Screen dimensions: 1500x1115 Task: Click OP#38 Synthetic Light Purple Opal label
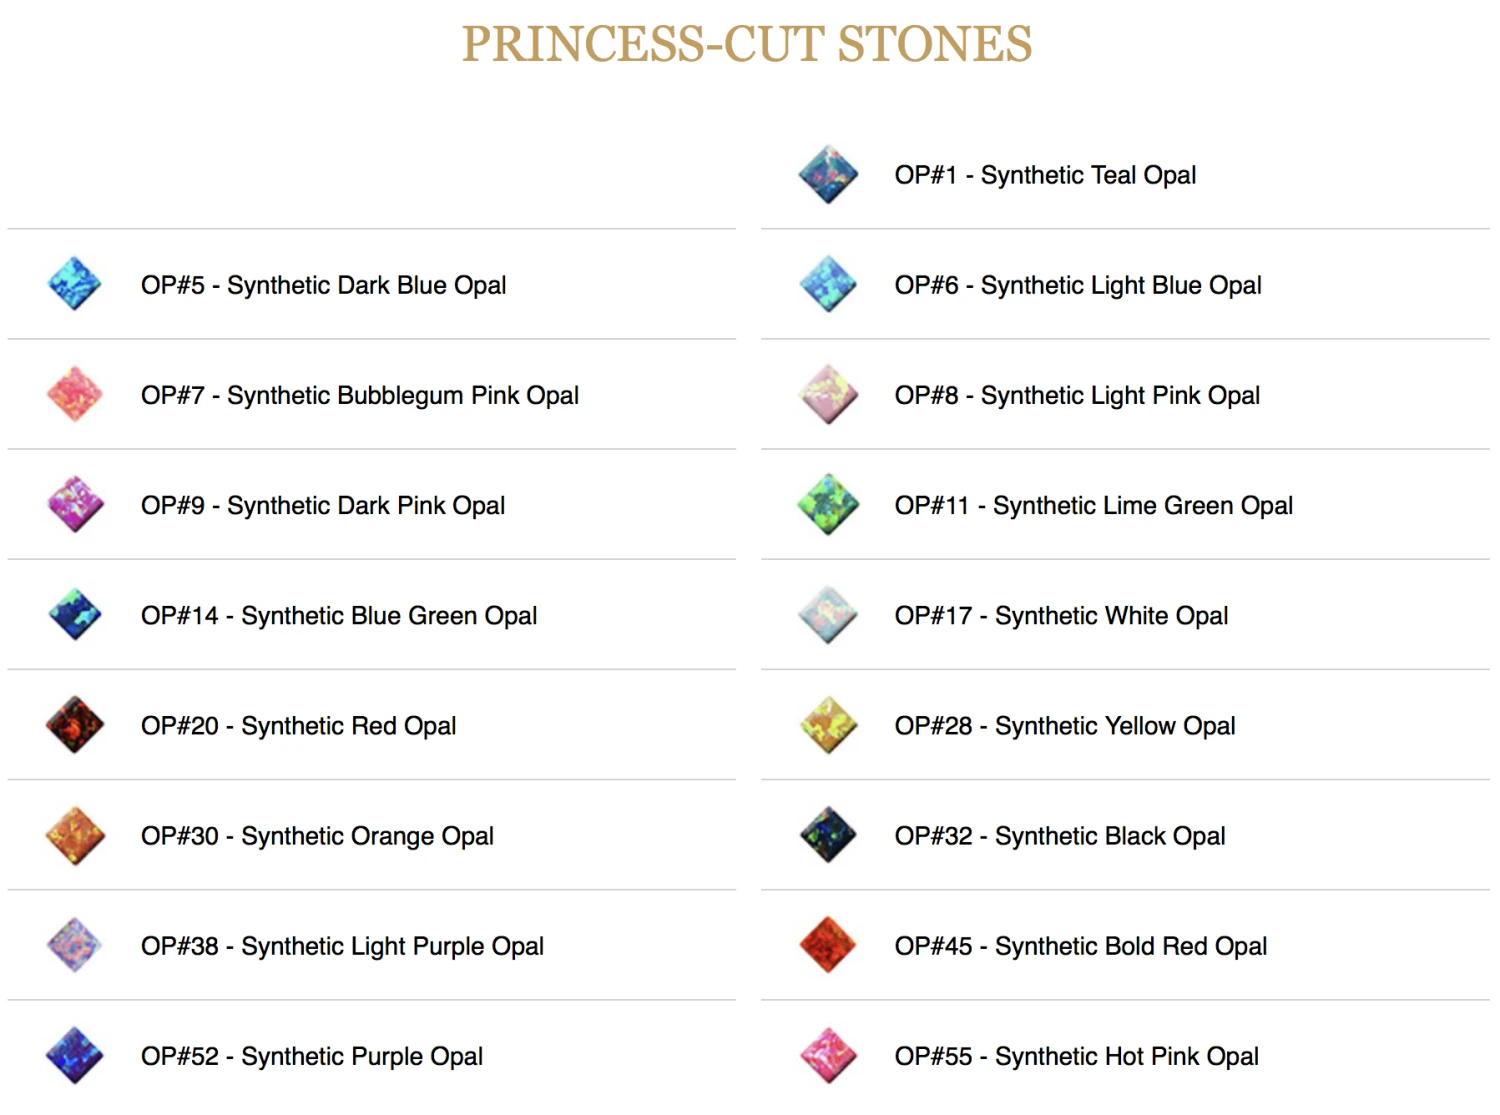(342, 946)
